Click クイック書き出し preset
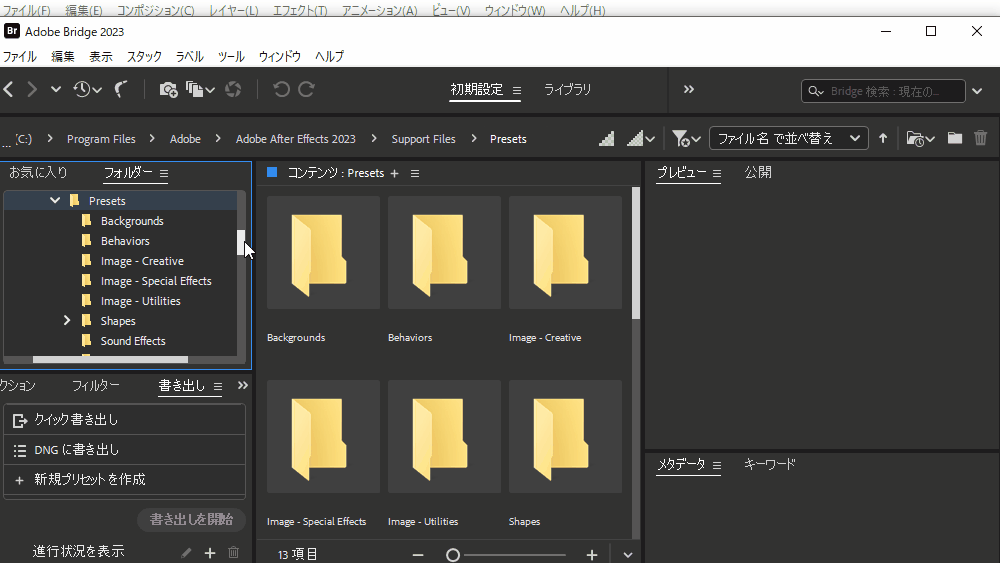 click(124, 420)
